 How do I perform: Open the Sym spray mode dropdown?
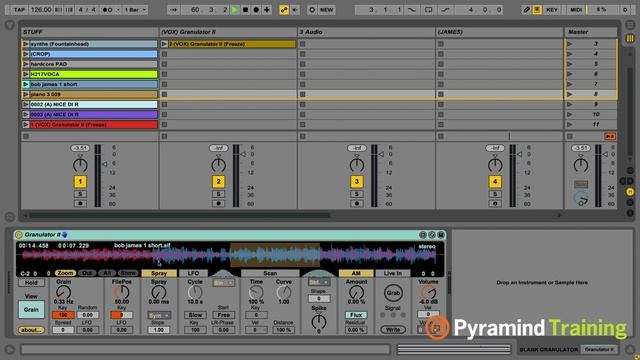tap(159, 316)
